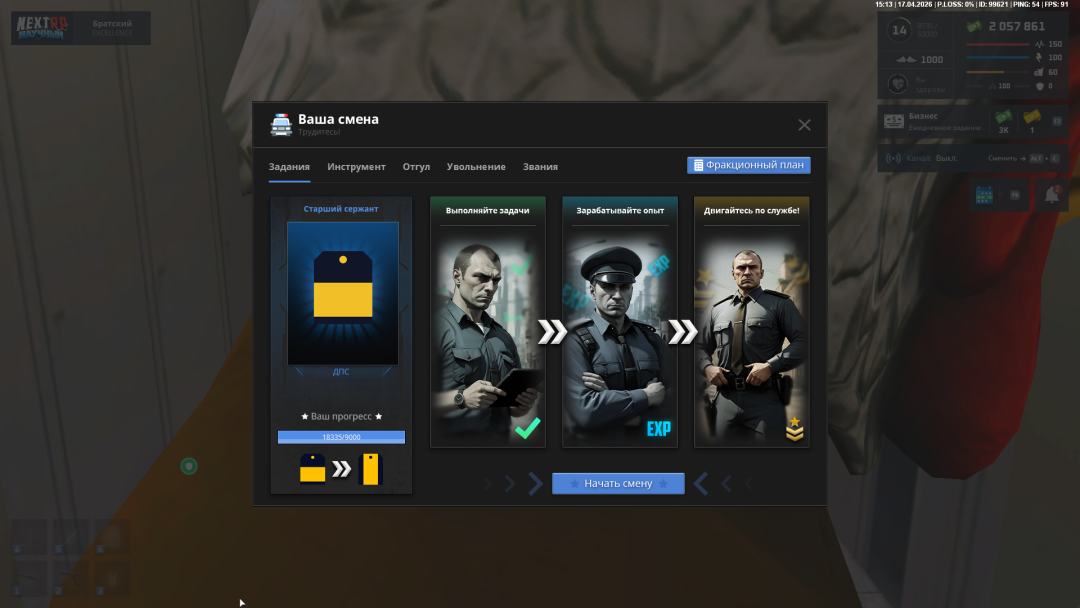Click the current rank epaulette icon under progress
1080x608 pixels.
click(x=313, y=468)
